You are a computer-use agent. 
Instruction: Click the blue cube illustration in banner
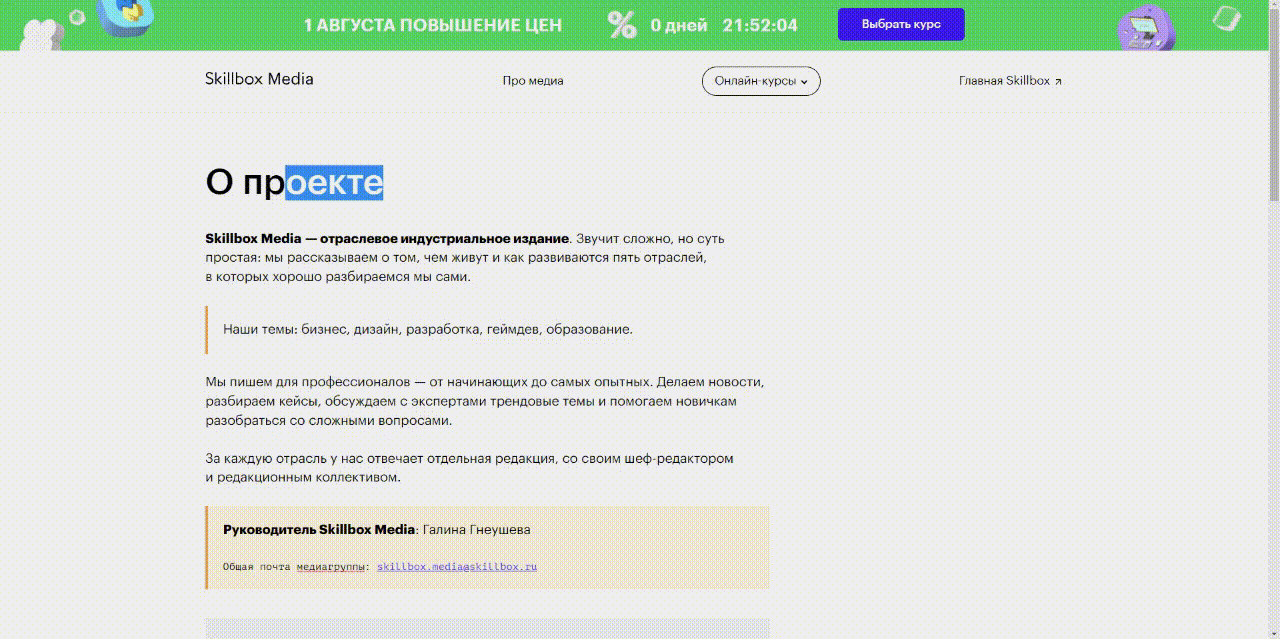tap(125, 17)
